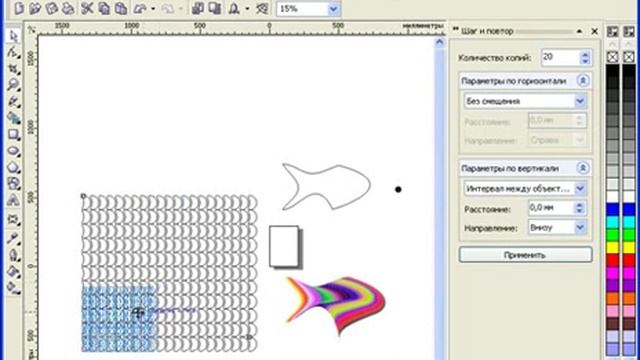This screenshot has width=640, height=360.
Task: Click the vertical Расстояние 0,0 мм field
Action: click(x=551, y=208)
